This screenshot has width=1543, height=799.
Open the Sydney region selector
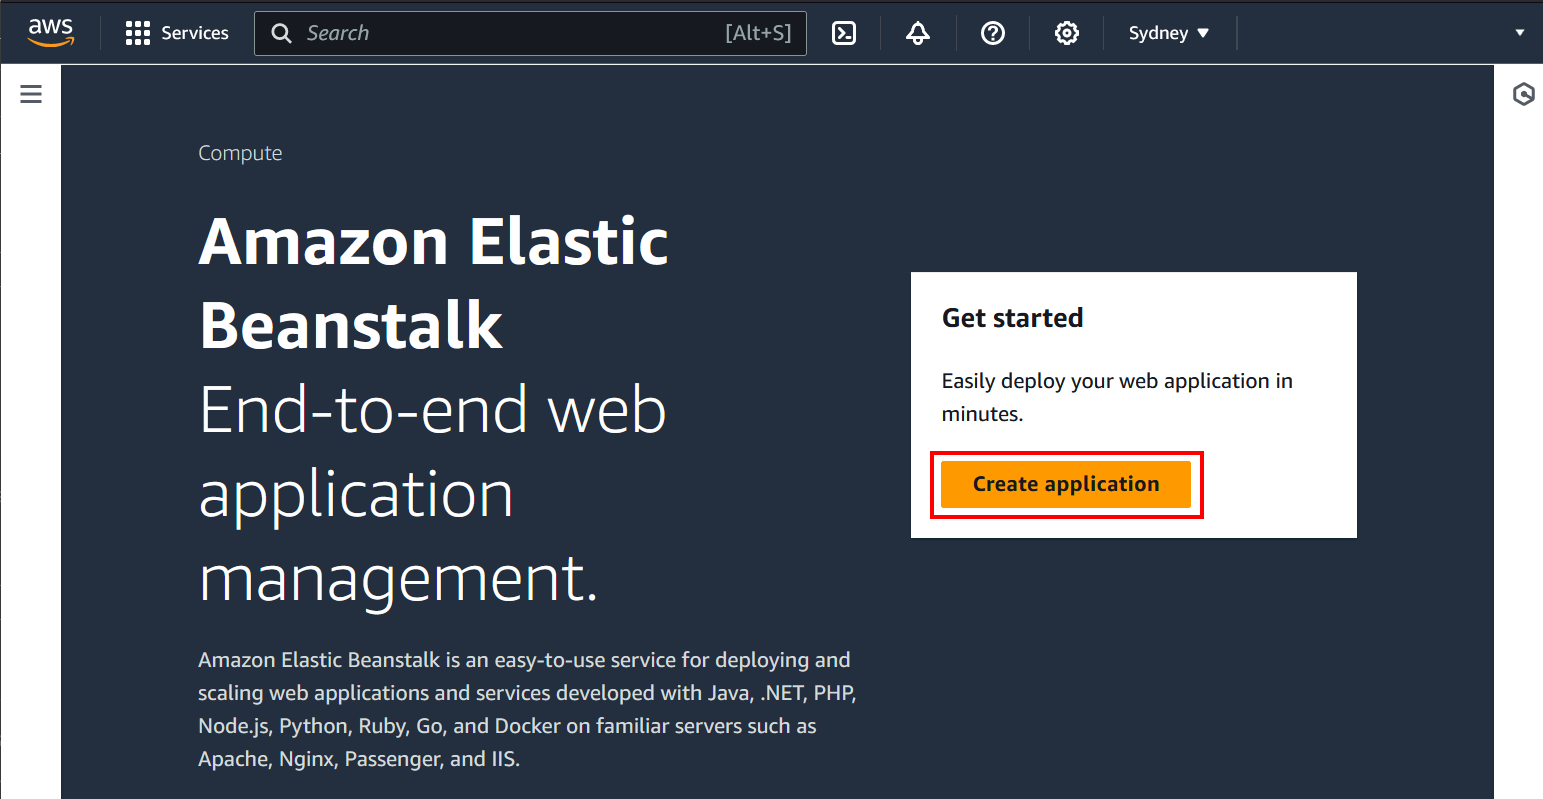click(1167, 32)
